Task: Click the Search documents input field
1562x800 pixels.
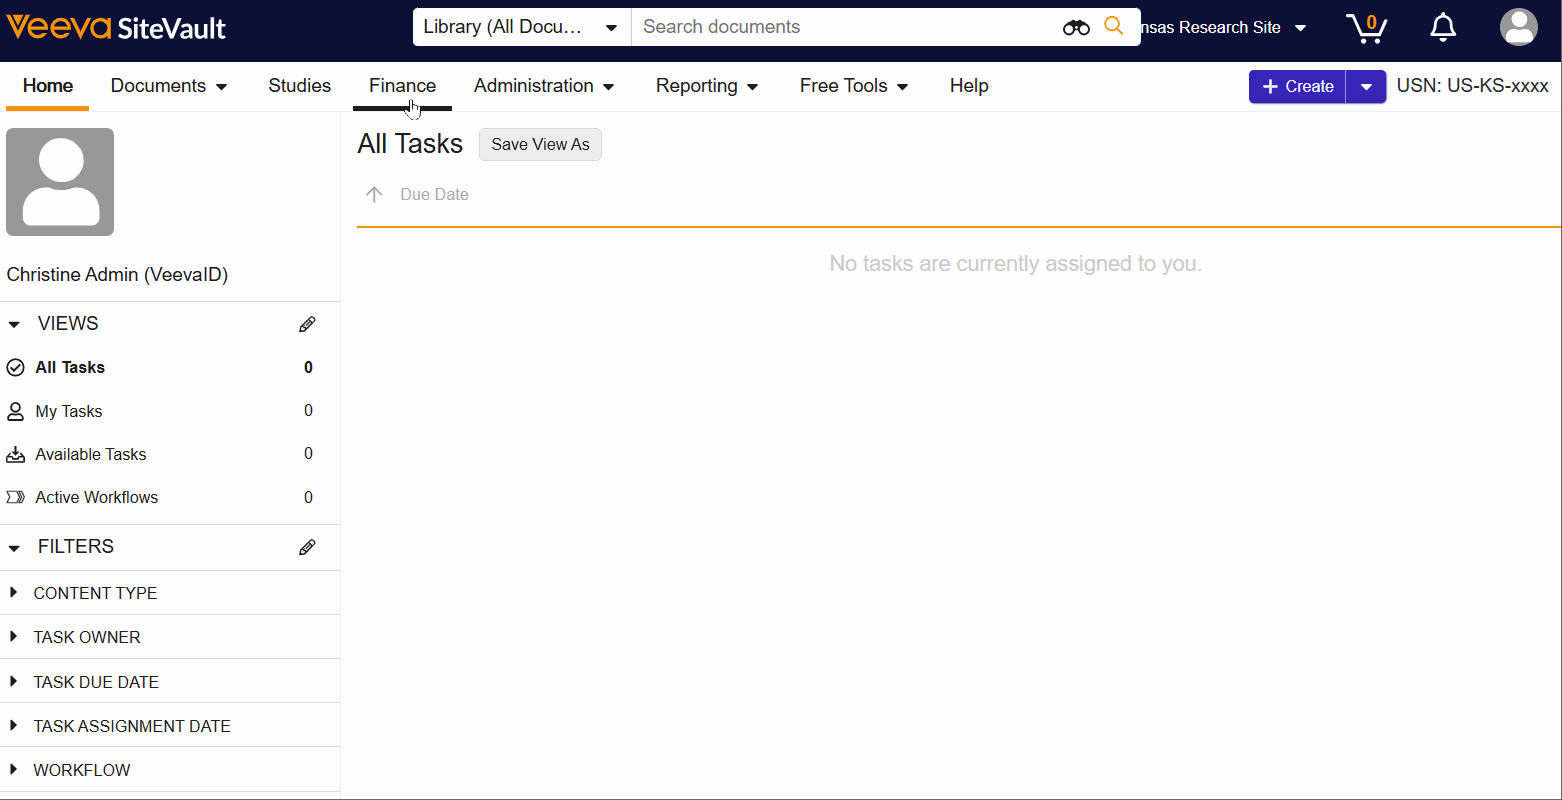Action: pos(845,27)
